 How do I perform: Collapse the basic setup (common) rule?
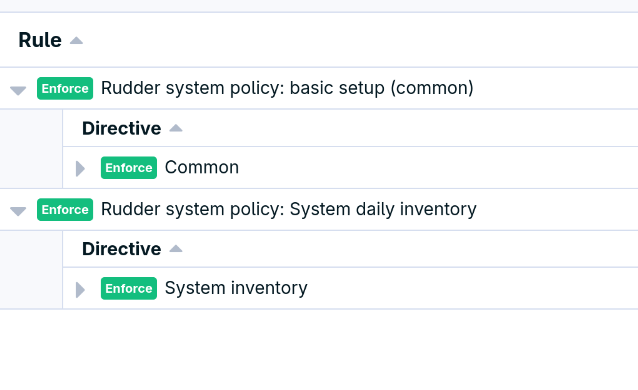(x=18, y=90)
